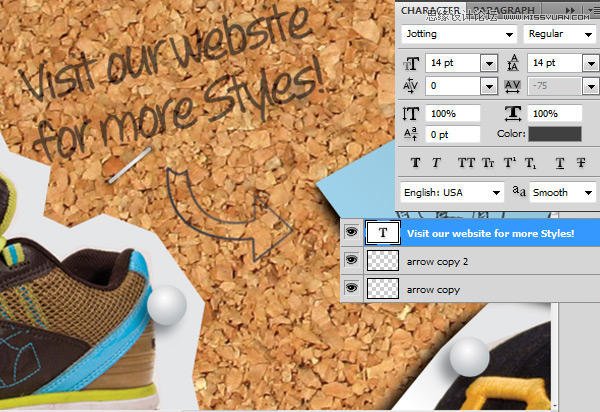Click the tracking icon
Viewport: 600px width, 412px height.
tap(513, 86)
